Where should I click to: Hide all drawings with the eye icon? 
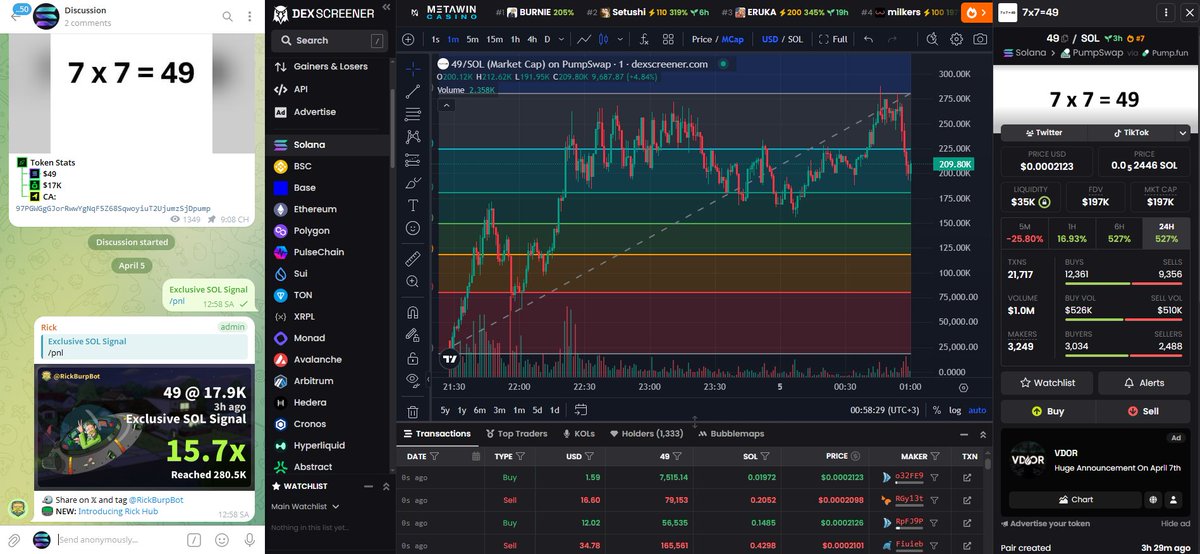(x=412, y=380)
